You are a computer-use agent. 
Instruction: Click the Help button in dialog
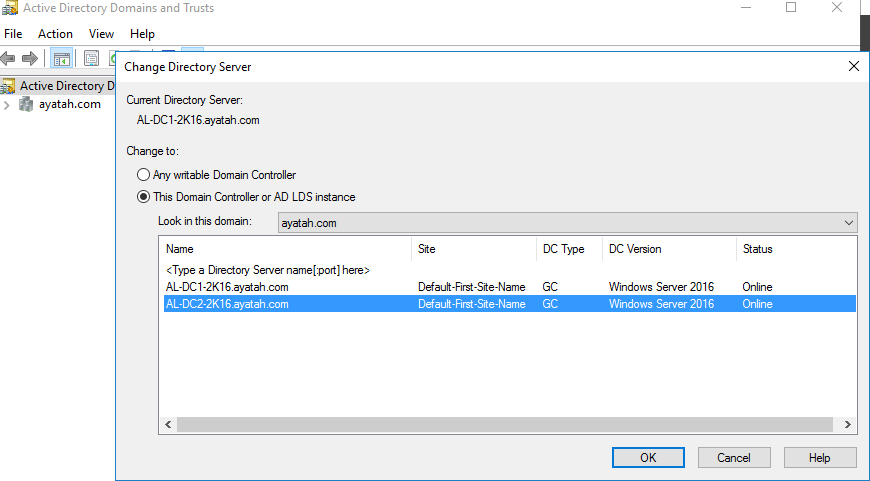[819, 457]
